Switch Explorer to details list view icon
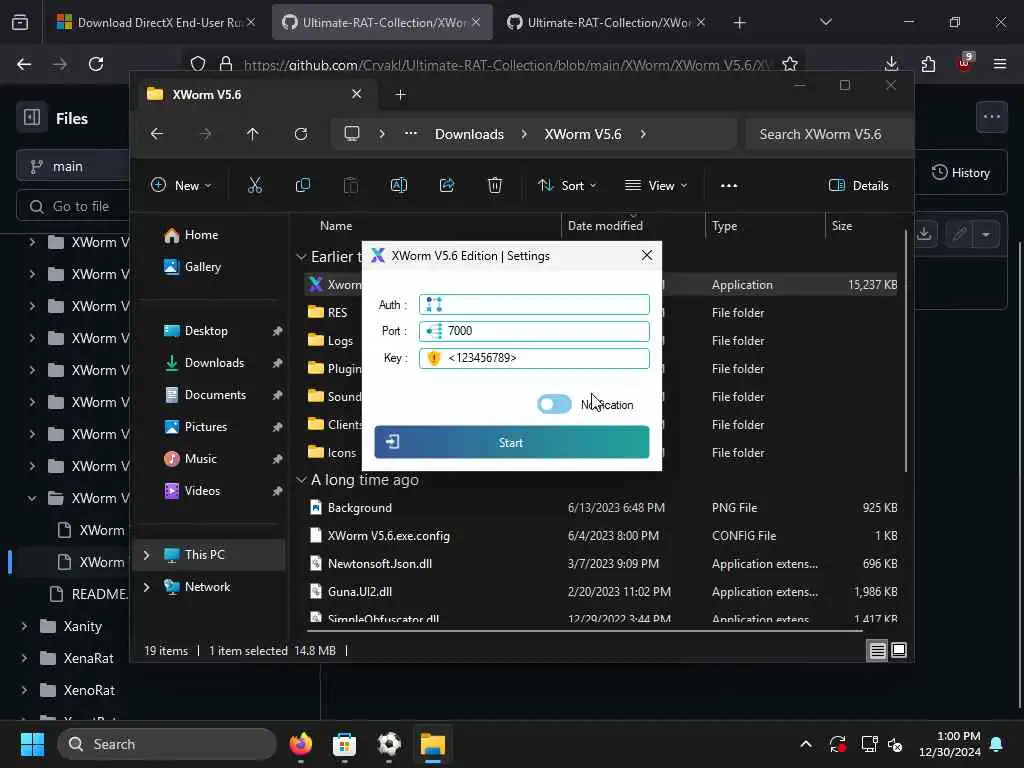Image resolution: width=1024 pixels, height=768 pixels. coord(877,650)
